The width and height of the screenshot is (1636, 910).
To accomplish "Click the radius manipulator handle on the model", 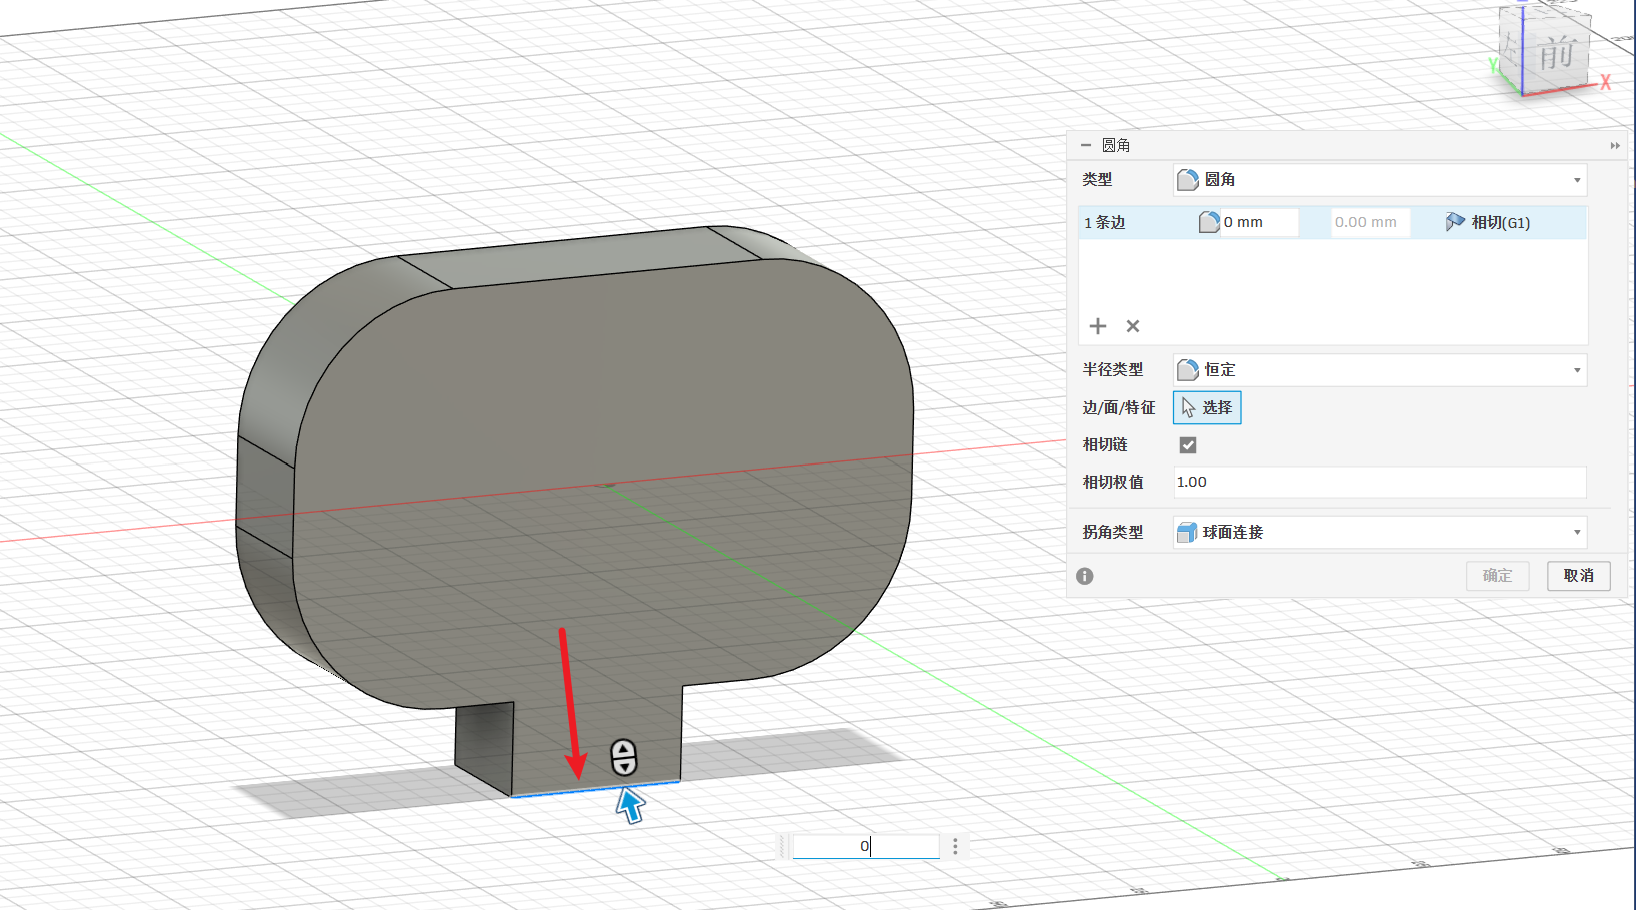I will (x=623, y=757).
